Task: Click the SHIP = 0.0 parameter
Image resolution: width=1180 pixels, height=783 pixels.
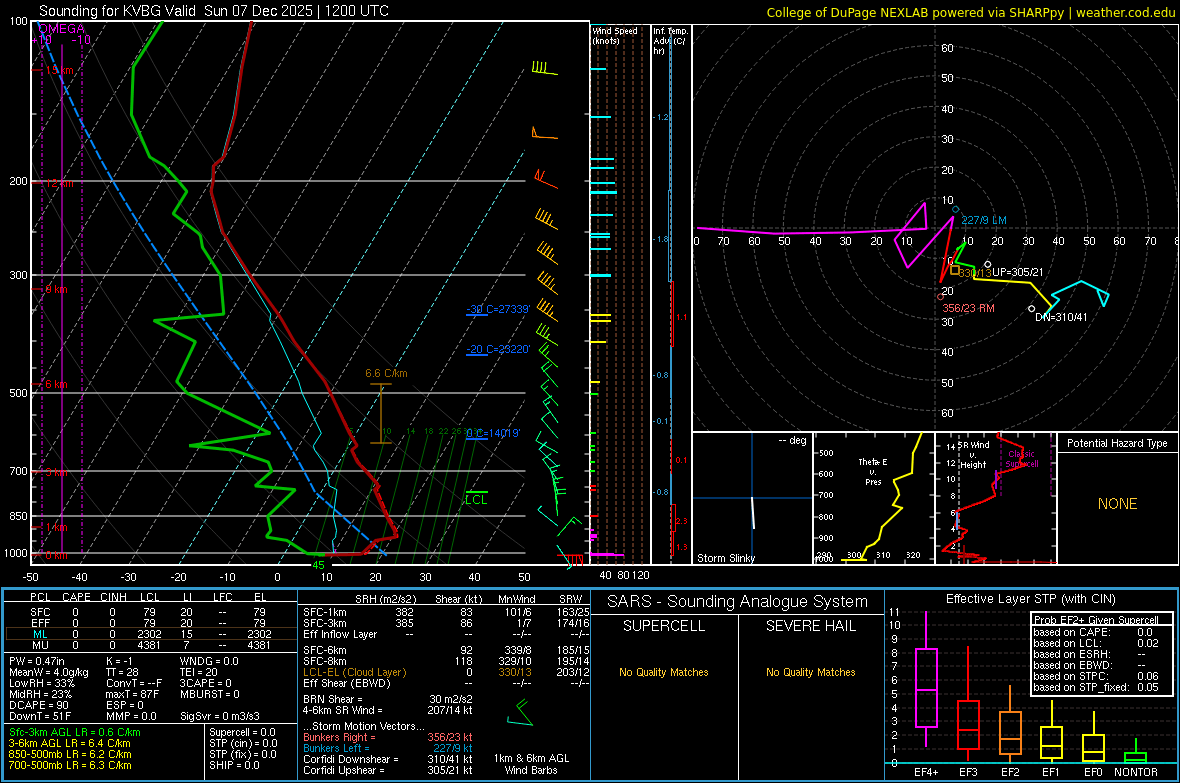Action: 234,766
